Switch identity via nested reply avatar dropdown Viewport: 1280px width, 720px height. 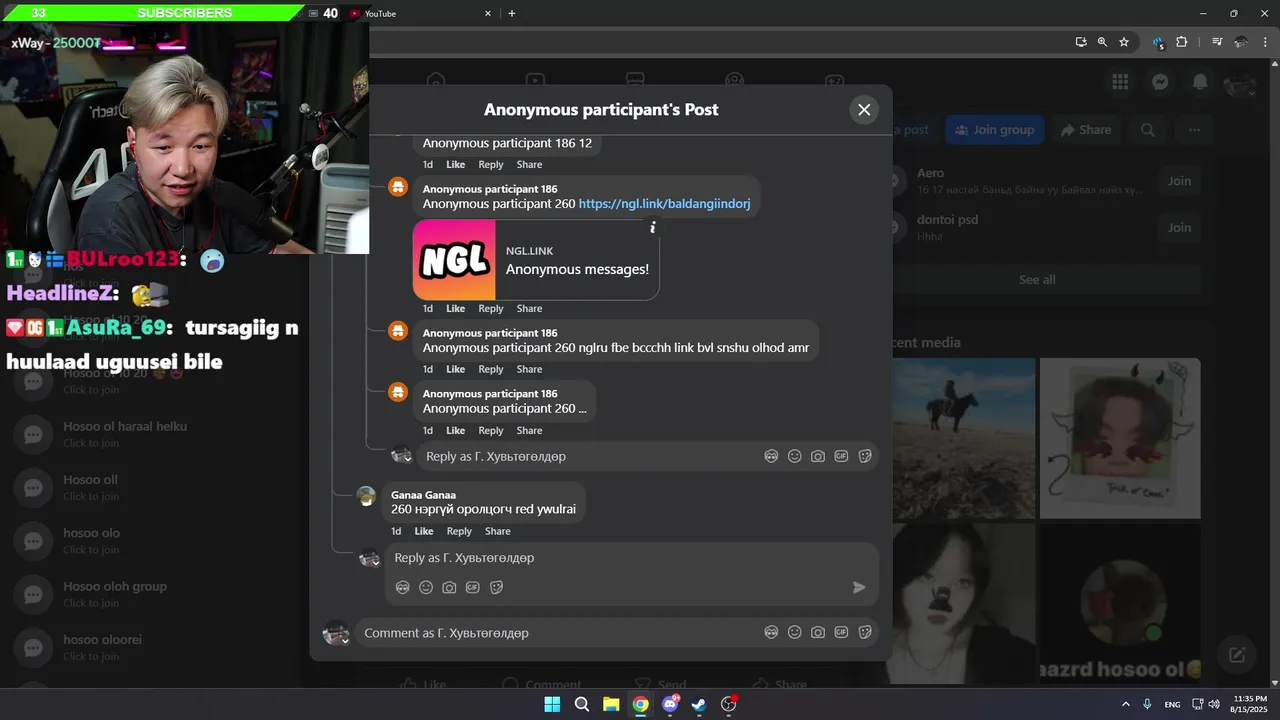(x=401, y=456)
